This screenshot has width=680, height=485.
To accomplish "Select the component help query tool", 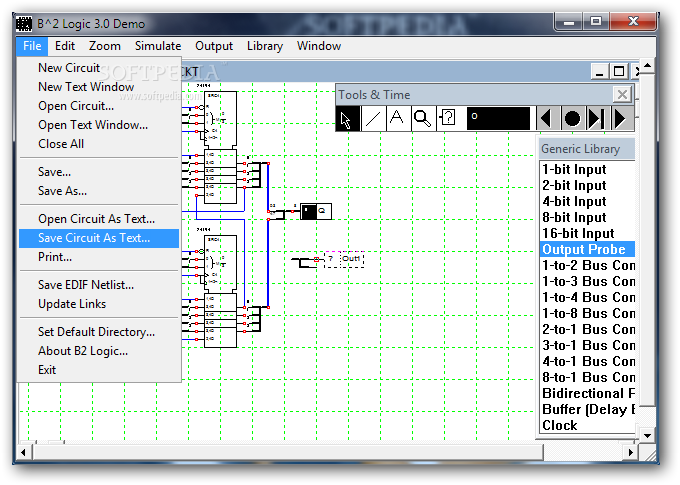I will click(448, 118).
